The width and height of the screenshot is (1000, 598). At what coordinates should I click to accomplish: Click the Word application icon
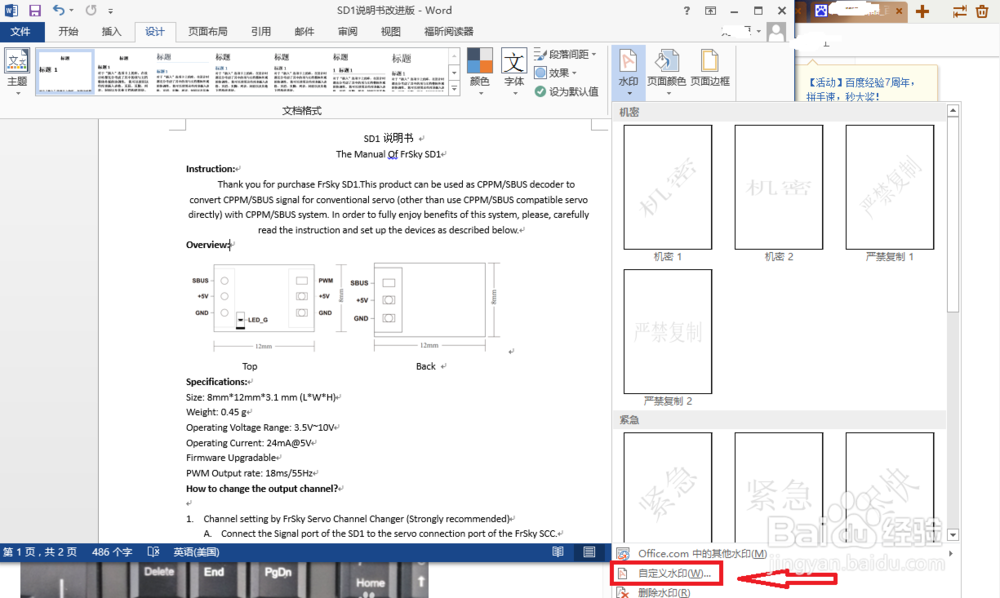click(x=11, y=10)
